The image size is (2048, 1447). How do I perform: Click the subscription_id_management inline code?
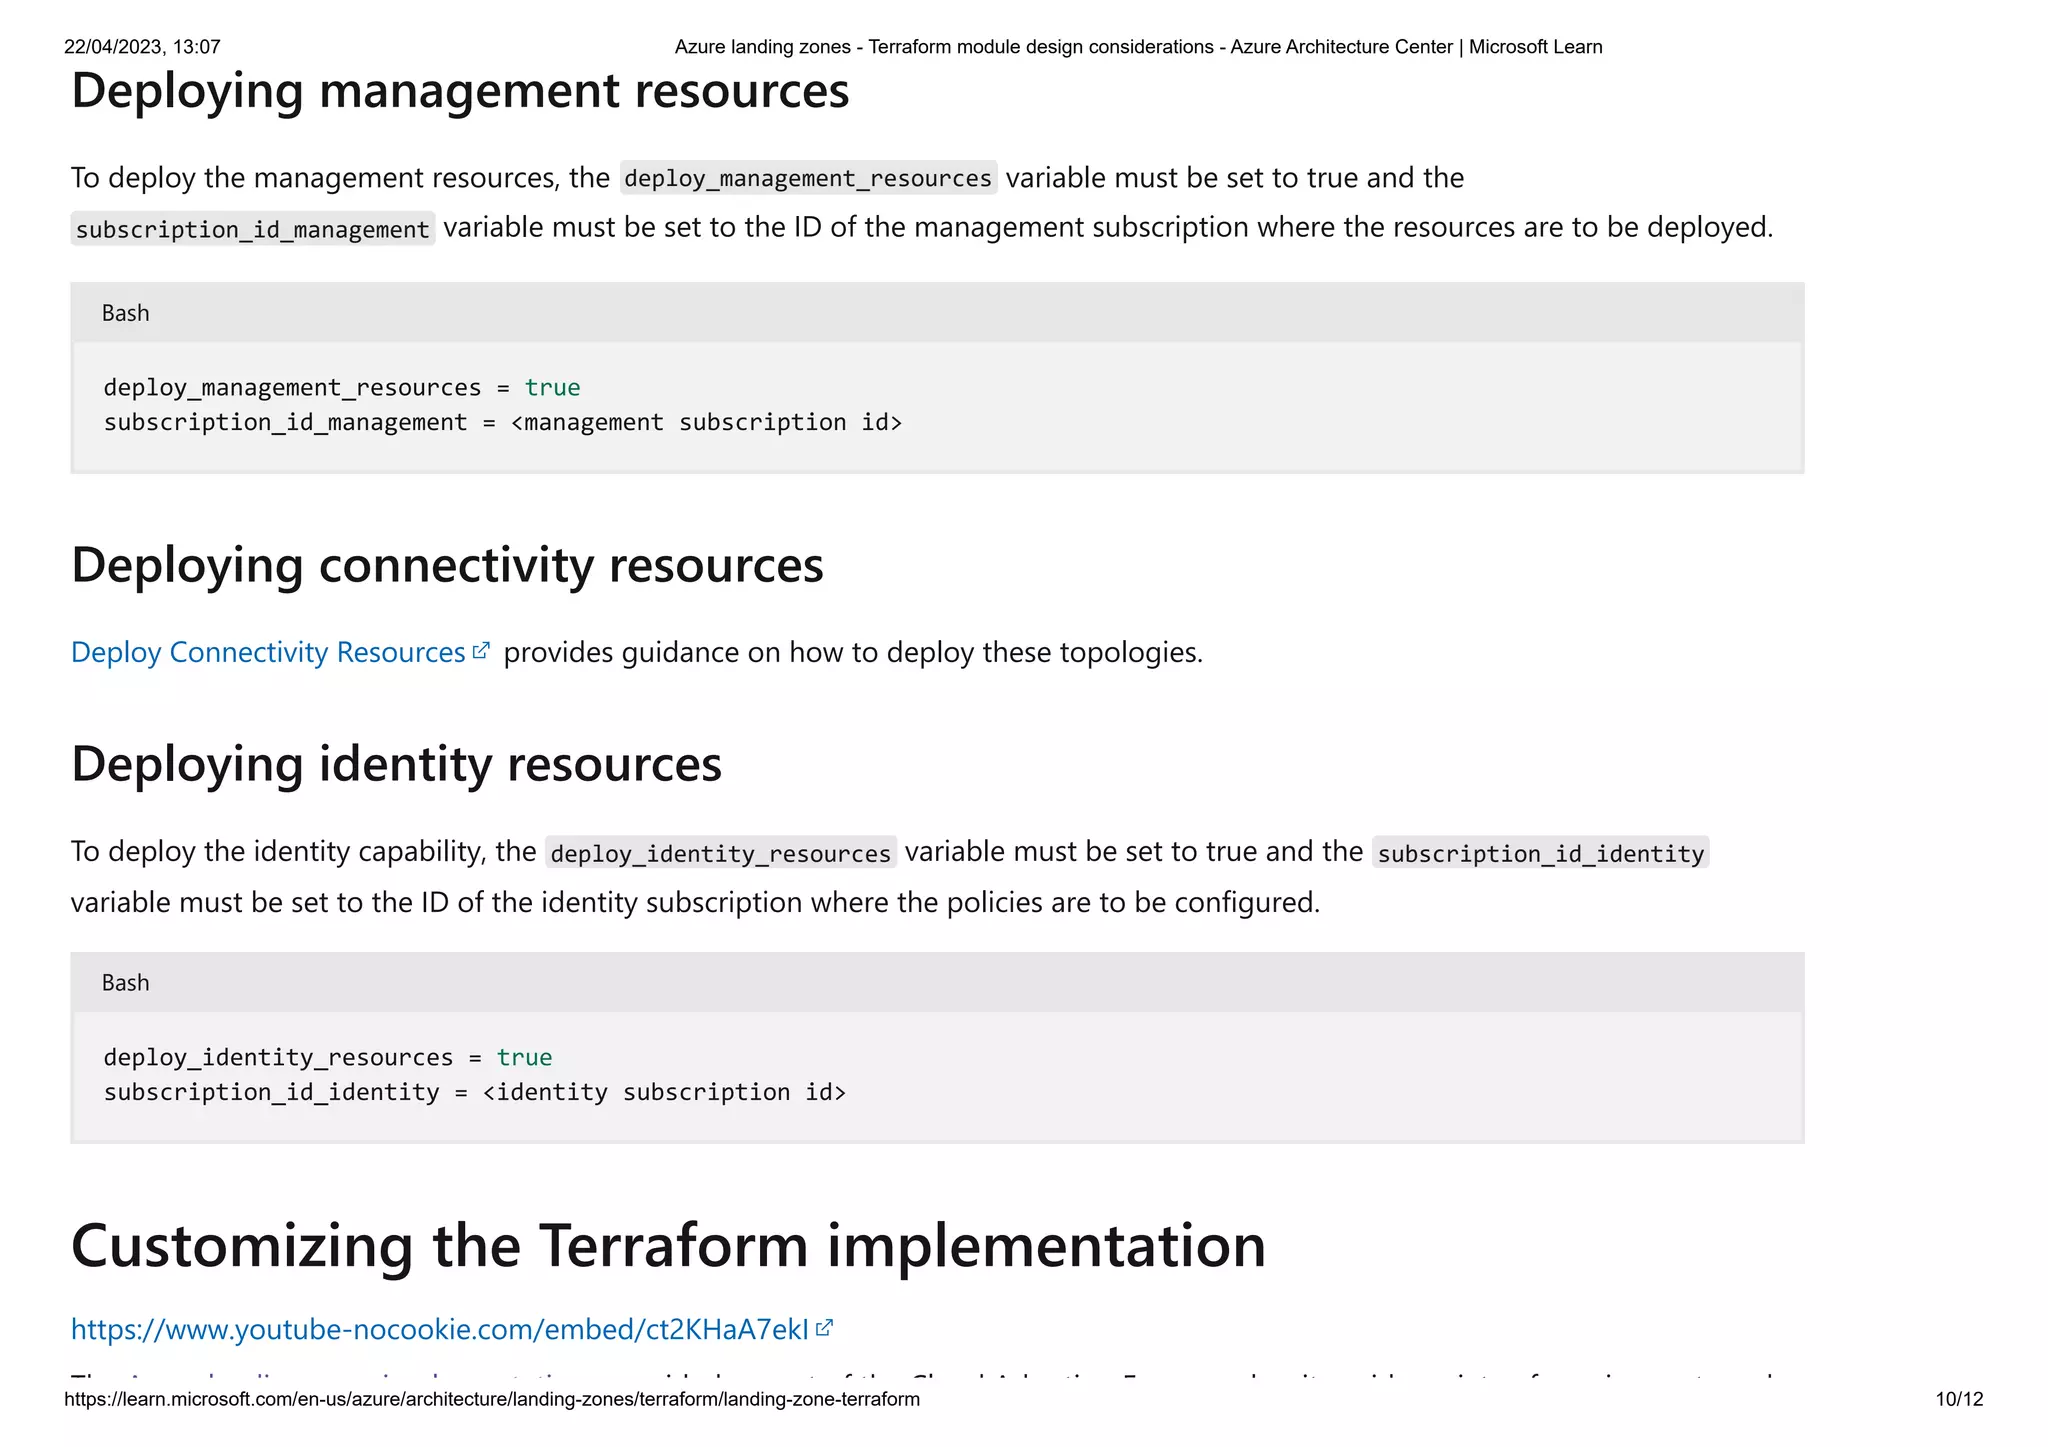tap(252, 229)
